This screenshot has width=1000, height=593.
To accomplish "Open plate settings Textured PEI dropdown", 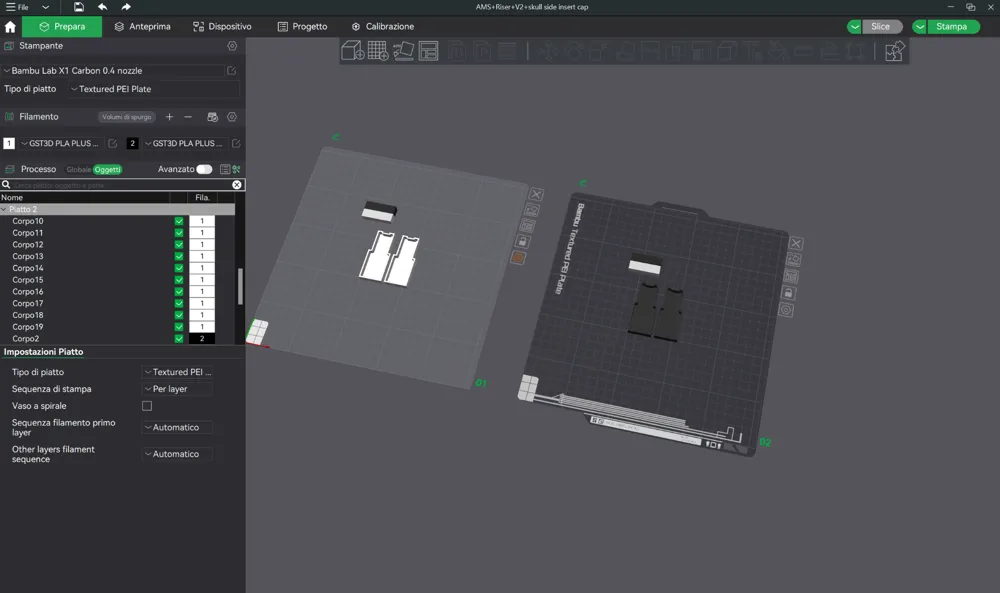I will (x=177, y=372).
